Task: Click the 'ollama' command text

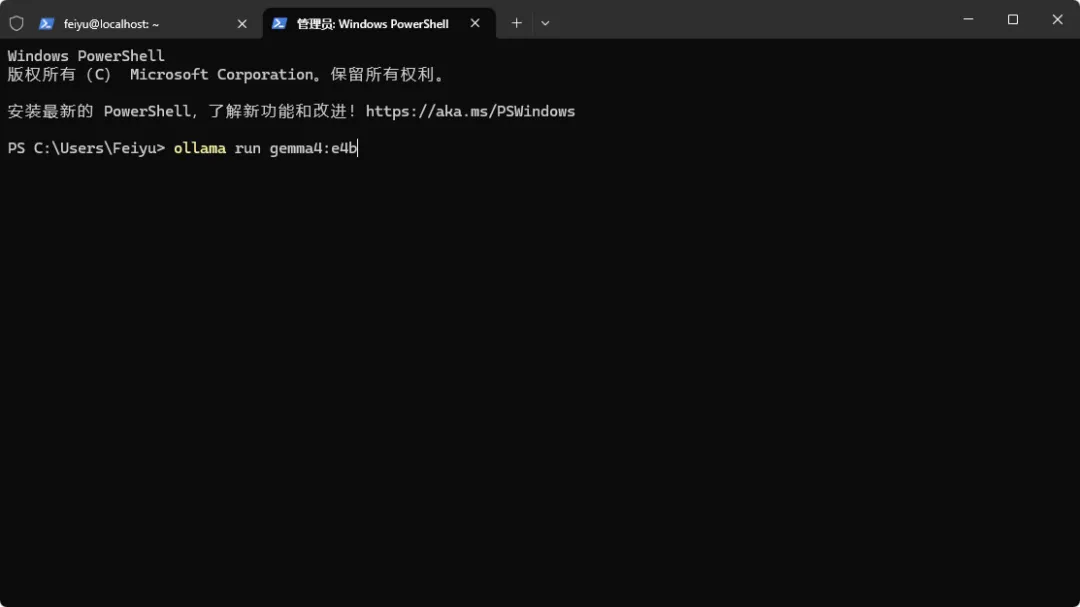Action: pos(200,148)
